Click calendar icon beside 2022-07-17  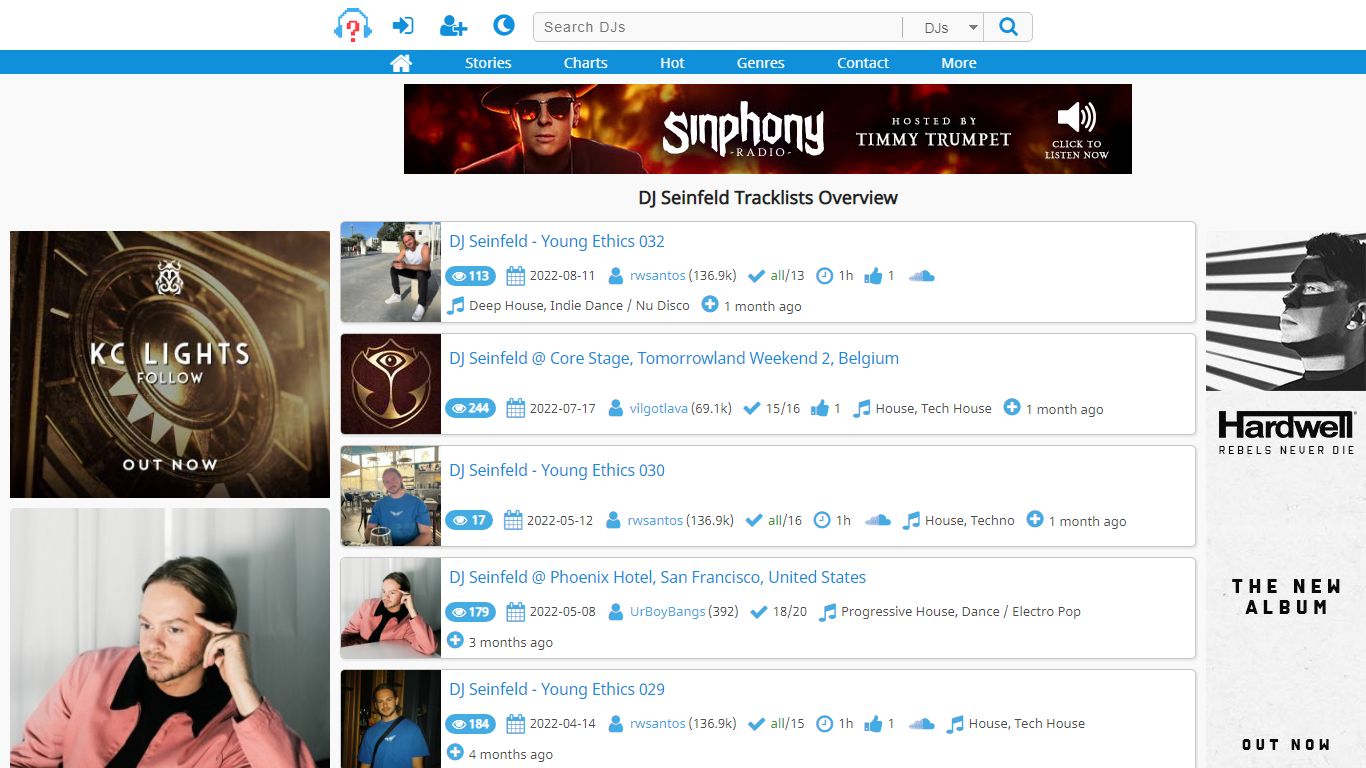pyautogui.click(x=515, y=408)
